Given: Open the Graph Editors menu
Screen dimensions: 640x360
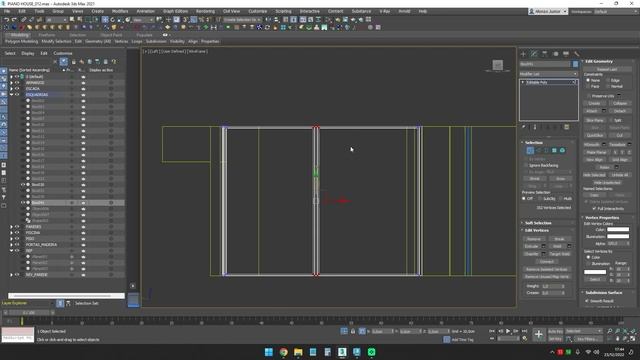Looking at the screenshot, I should point(176,11).
